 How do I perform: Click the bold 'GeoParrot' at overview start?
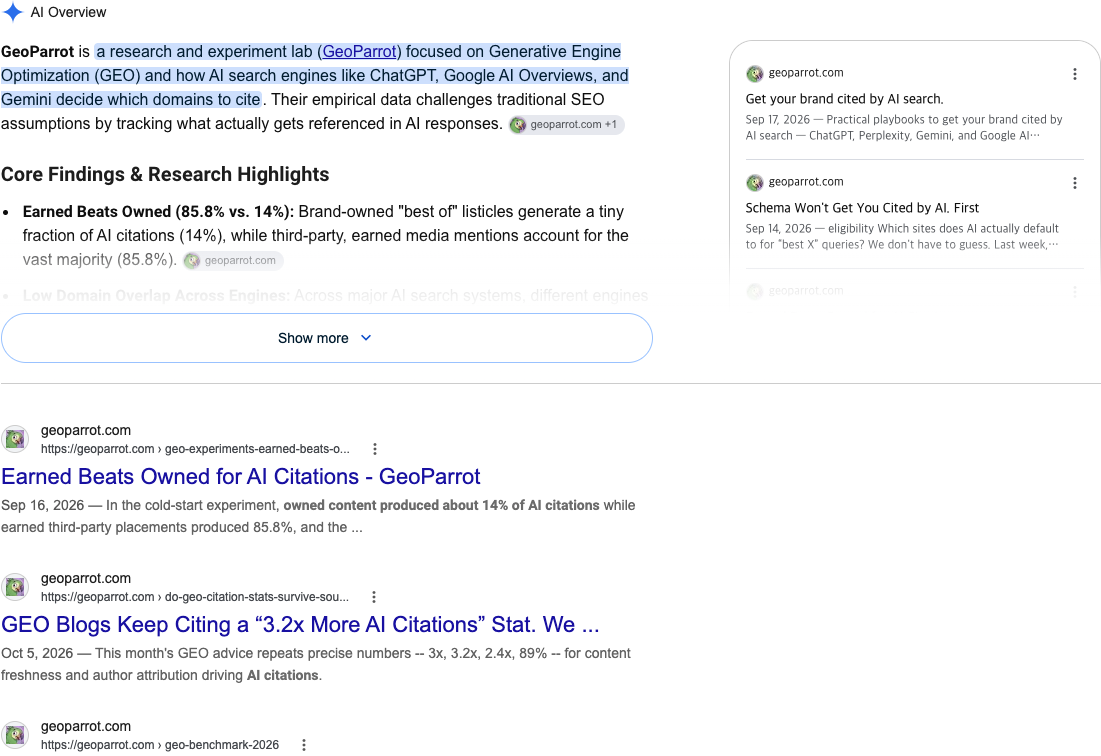click(x=37, y=52)
